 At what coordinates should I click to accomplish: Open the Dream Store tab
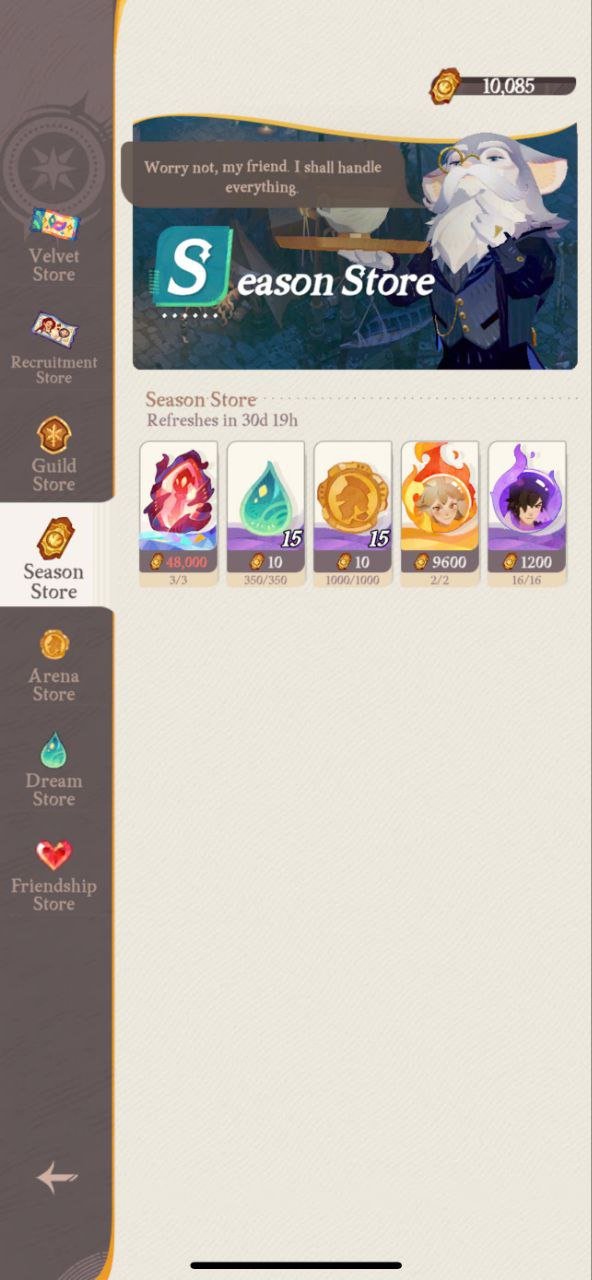point(54,770)
